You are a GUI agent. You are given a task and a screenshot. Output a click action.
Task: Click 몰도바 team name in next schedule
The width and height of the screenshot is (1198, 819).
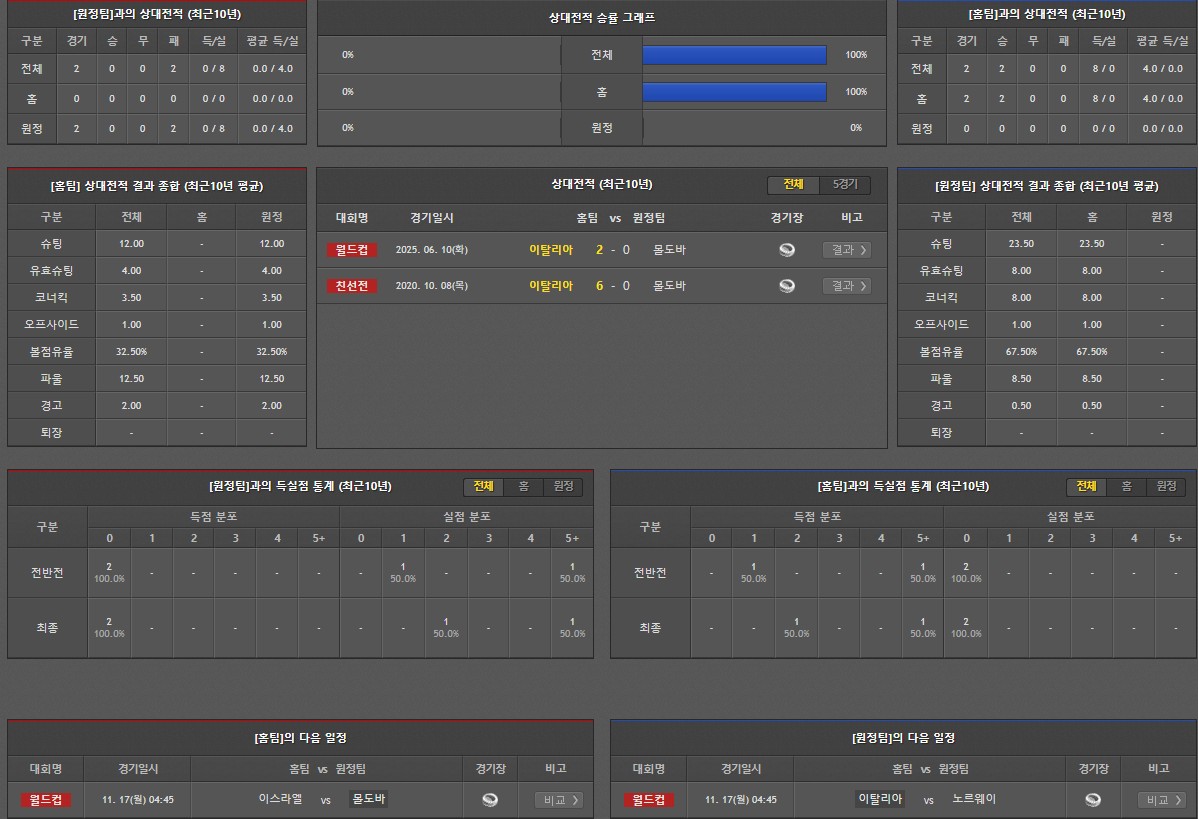[x=368, y=799]
